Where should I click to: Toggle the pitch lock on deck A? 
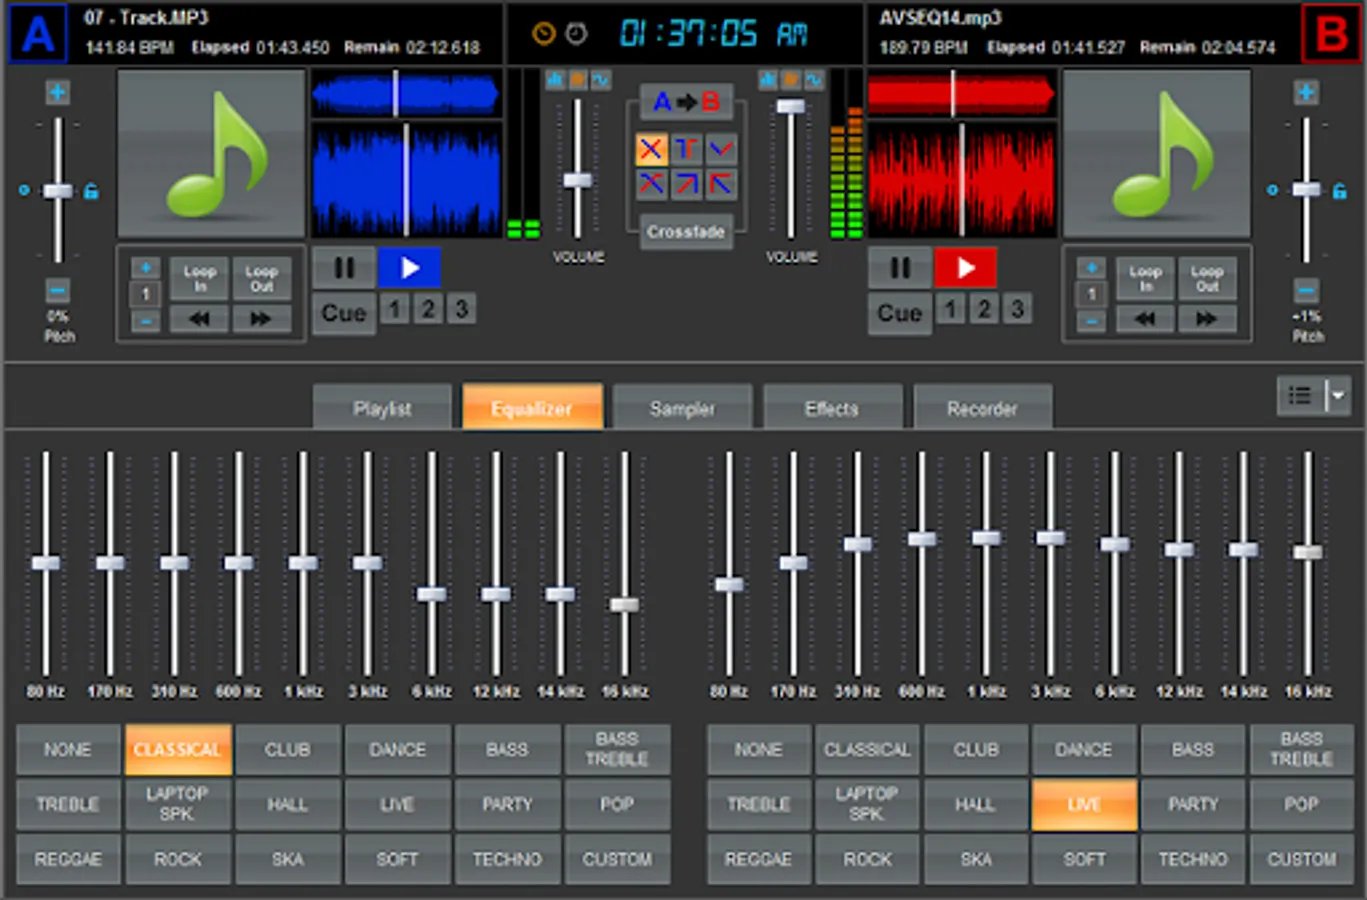pos(90,190)
